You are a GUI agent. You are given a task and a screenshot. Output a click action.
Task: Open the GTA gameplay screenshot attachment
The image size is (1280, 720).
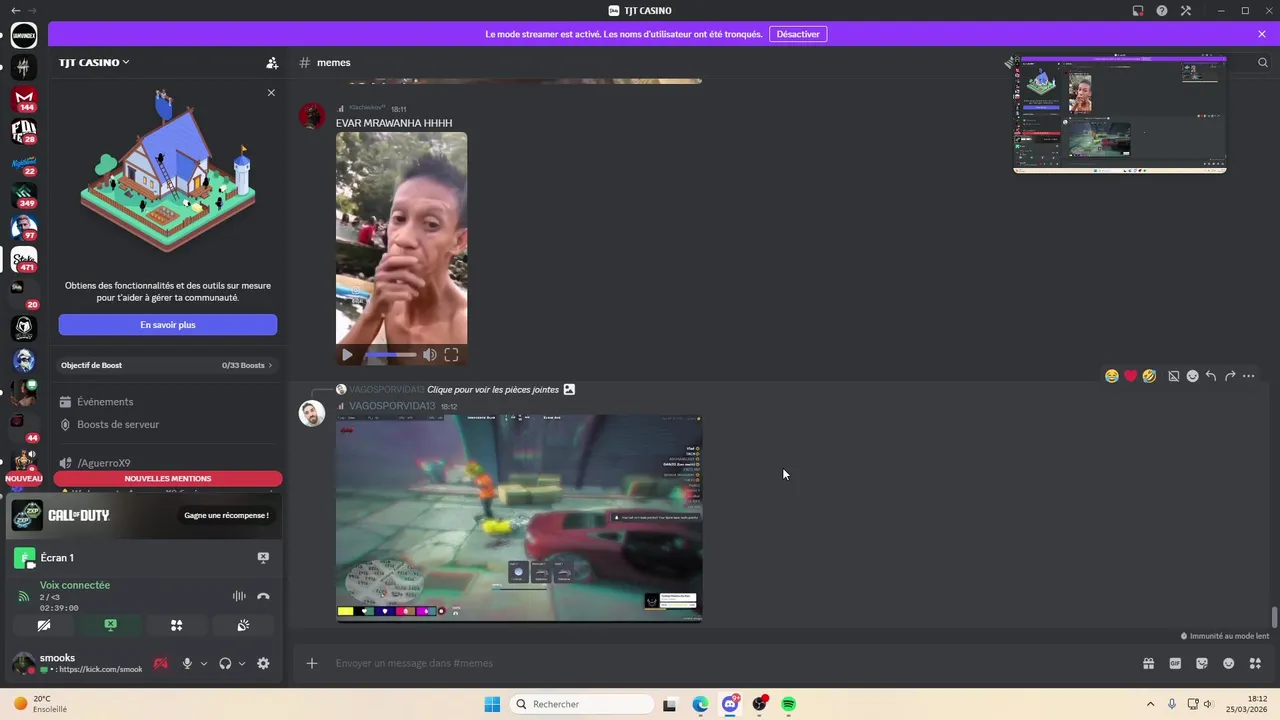(519, 518)
